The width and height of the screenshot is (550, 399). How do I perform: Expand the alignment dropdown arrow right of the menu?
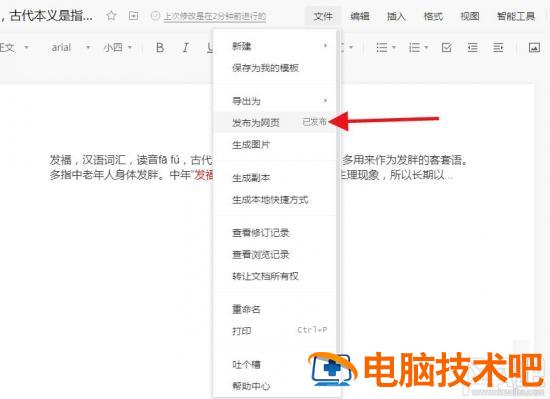[x=351, y=47]
